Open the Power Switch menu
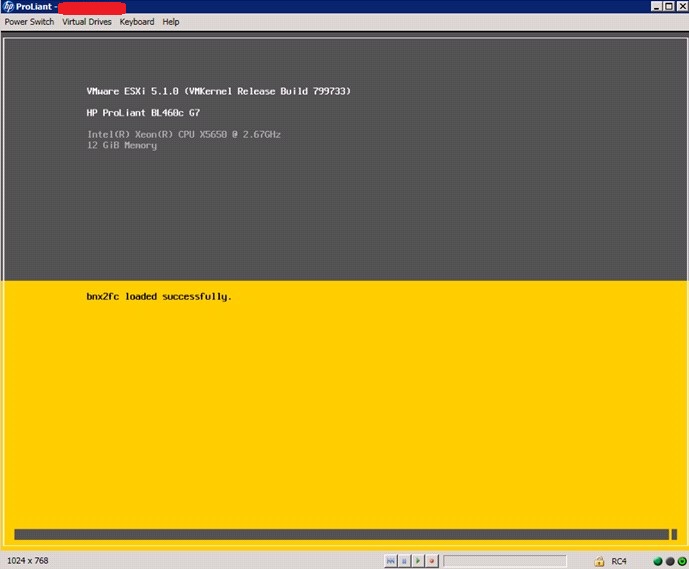 click(29, 22)
